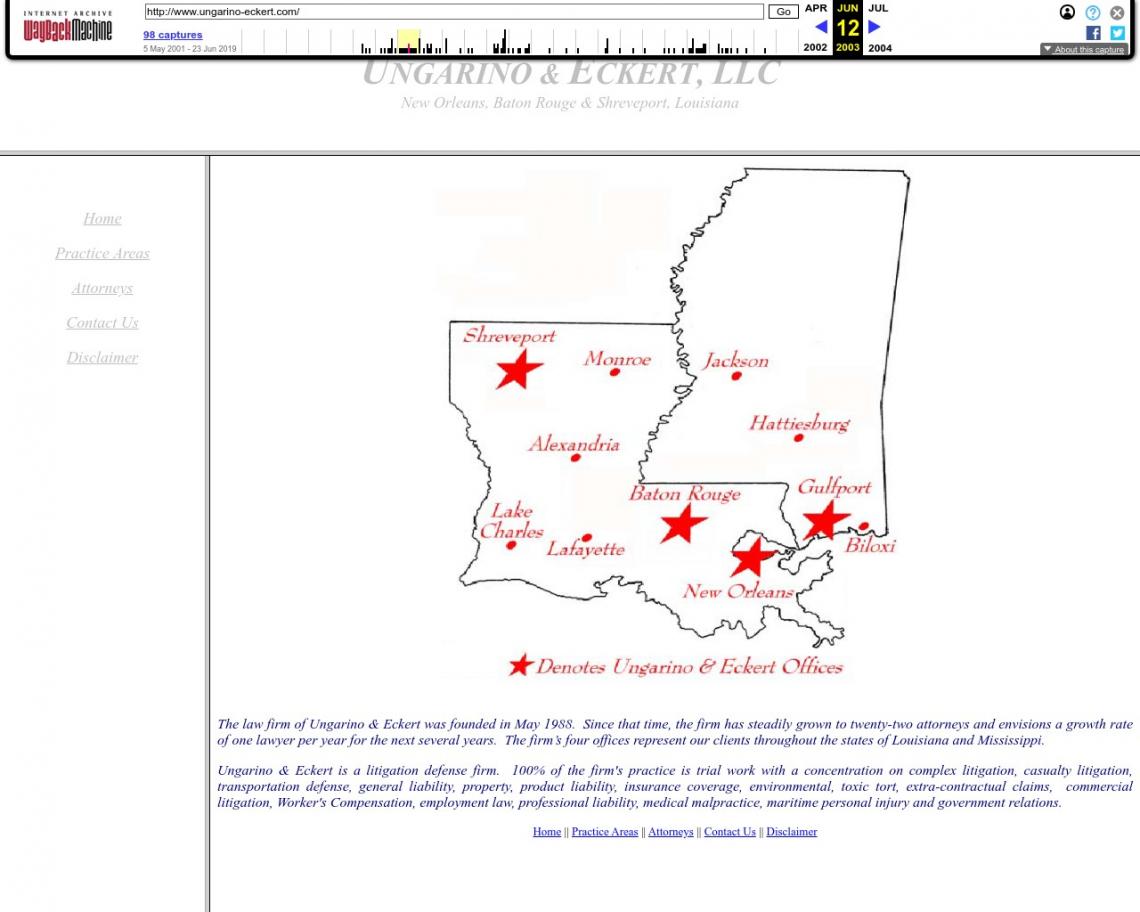Open Disclaimer in the sidebar menu

(x=103, y=358)
